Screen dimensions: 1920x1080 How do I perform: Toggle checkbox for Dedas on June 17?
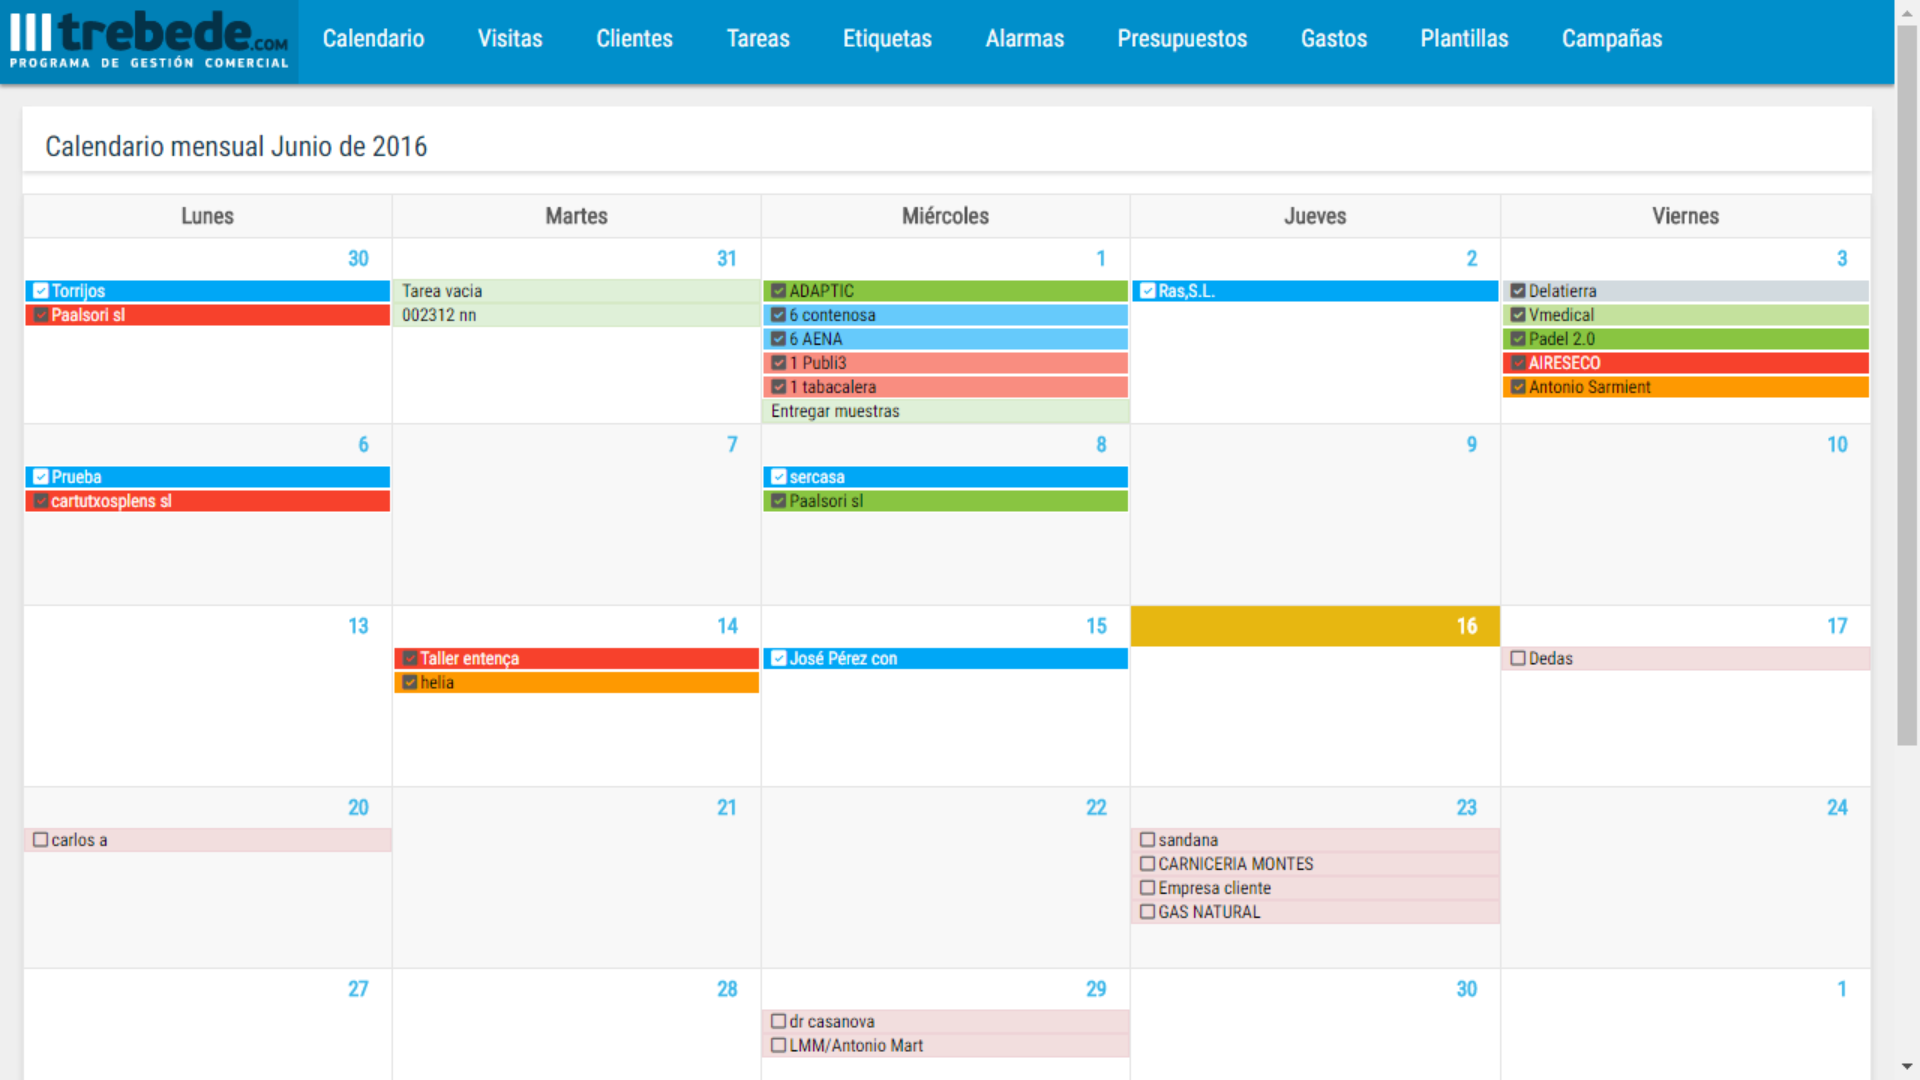click(1514, 658)
